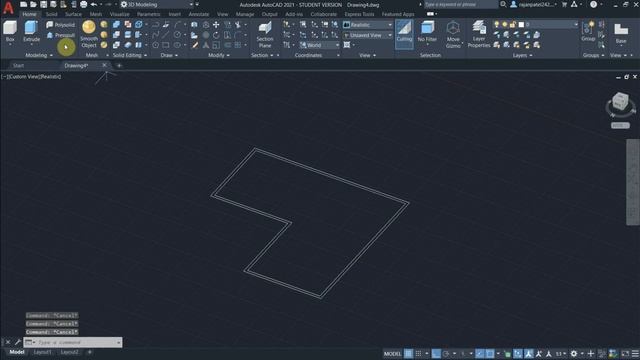
Task: Save drawing with quick access Save icon
Action: tap(43, 4)
